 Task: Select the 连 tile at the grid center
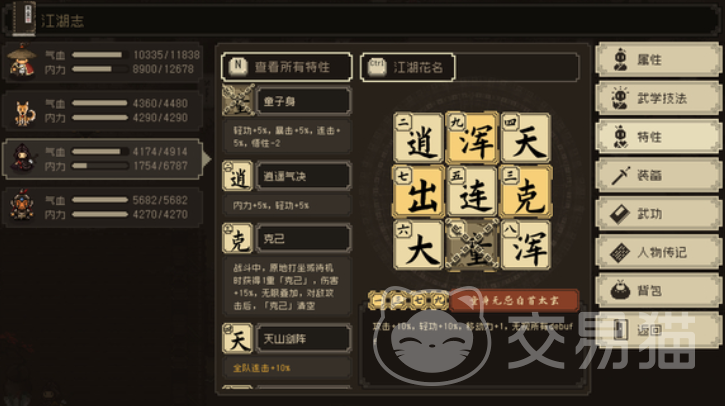[x=472, y=191]
